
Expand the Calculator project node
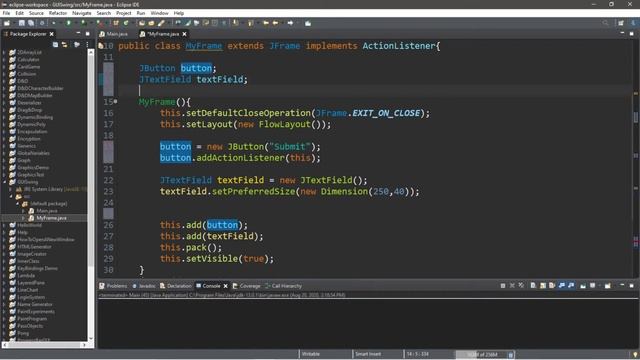click(x=4, y=60)
